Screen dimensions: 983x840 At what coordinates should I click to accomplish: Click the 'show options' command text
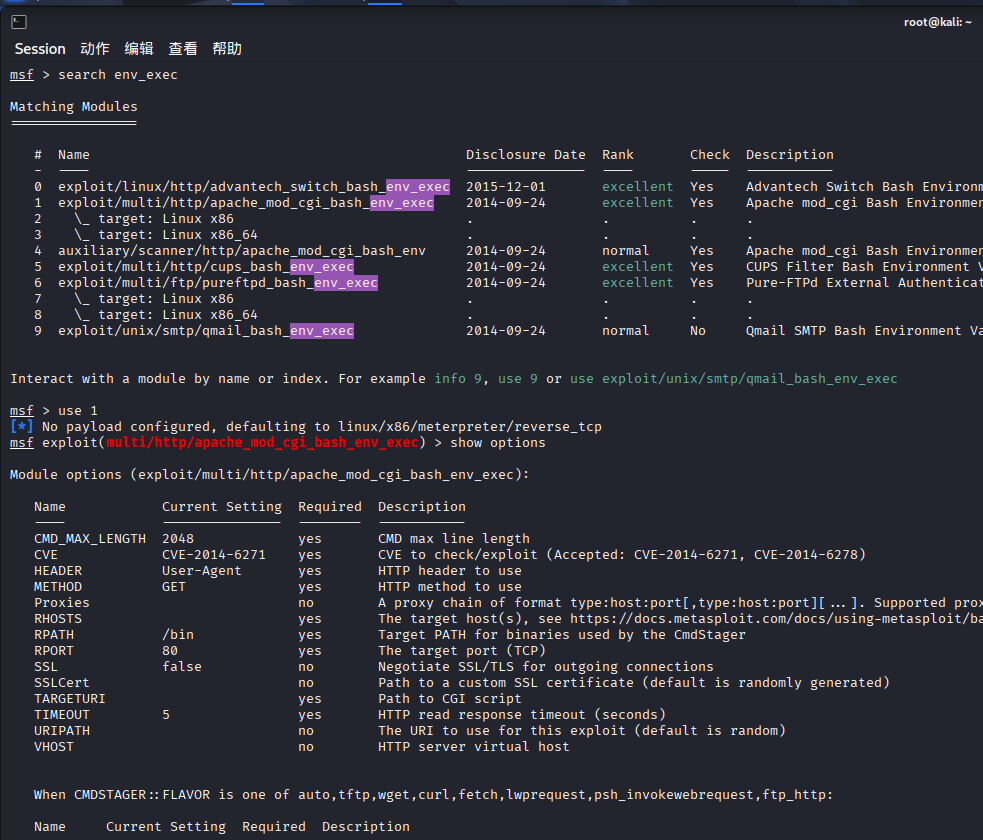498,443
